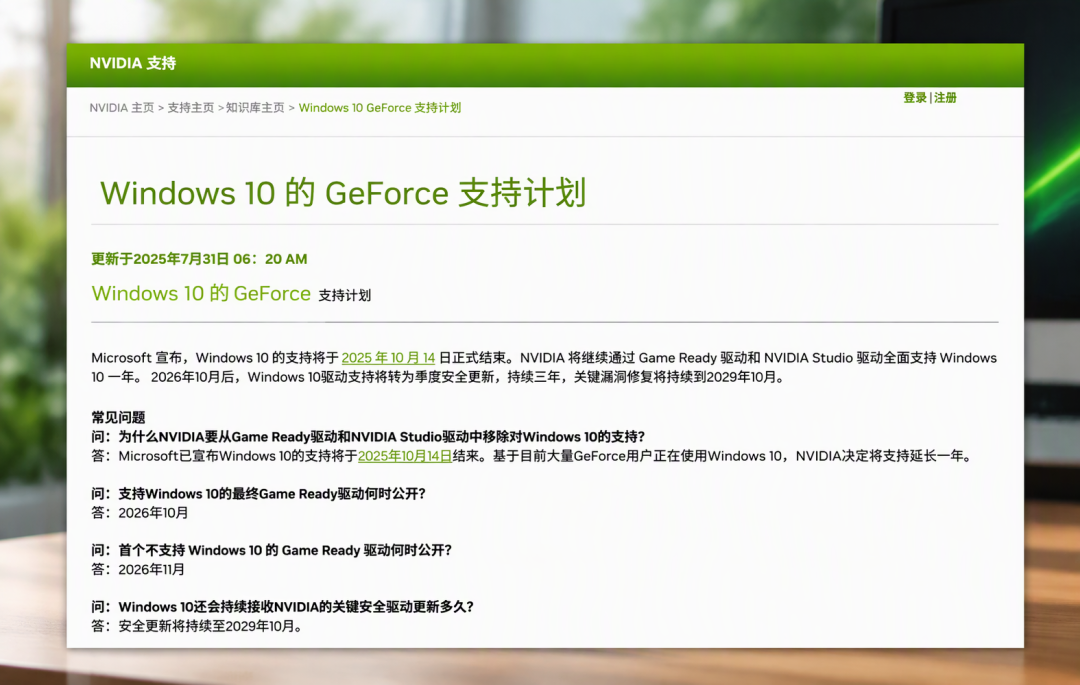Open the 2025年10月14日 link in the first answer
This screenshot has height=685, width=1080.
coord(405,456)
